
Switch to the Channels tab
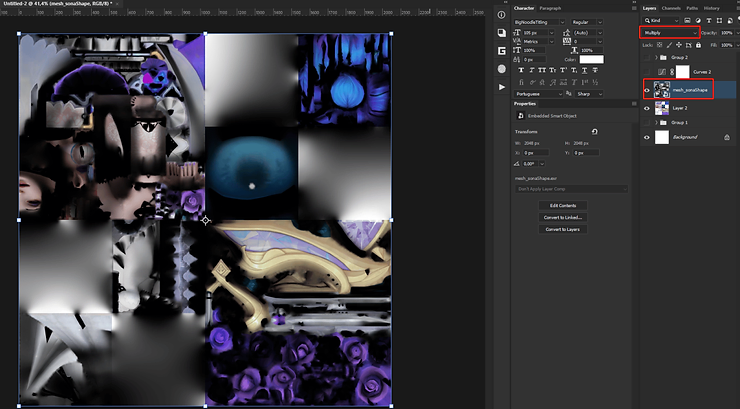point(671,8)
